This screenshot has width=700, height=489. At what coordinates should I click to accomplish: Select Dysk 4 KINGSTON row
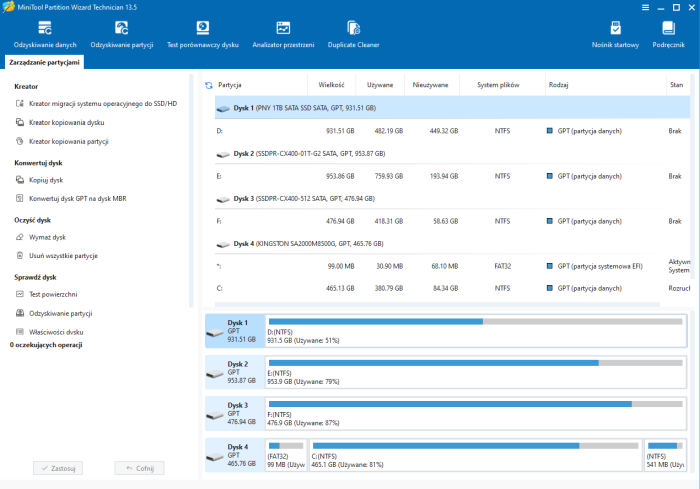tap(452, 244)
